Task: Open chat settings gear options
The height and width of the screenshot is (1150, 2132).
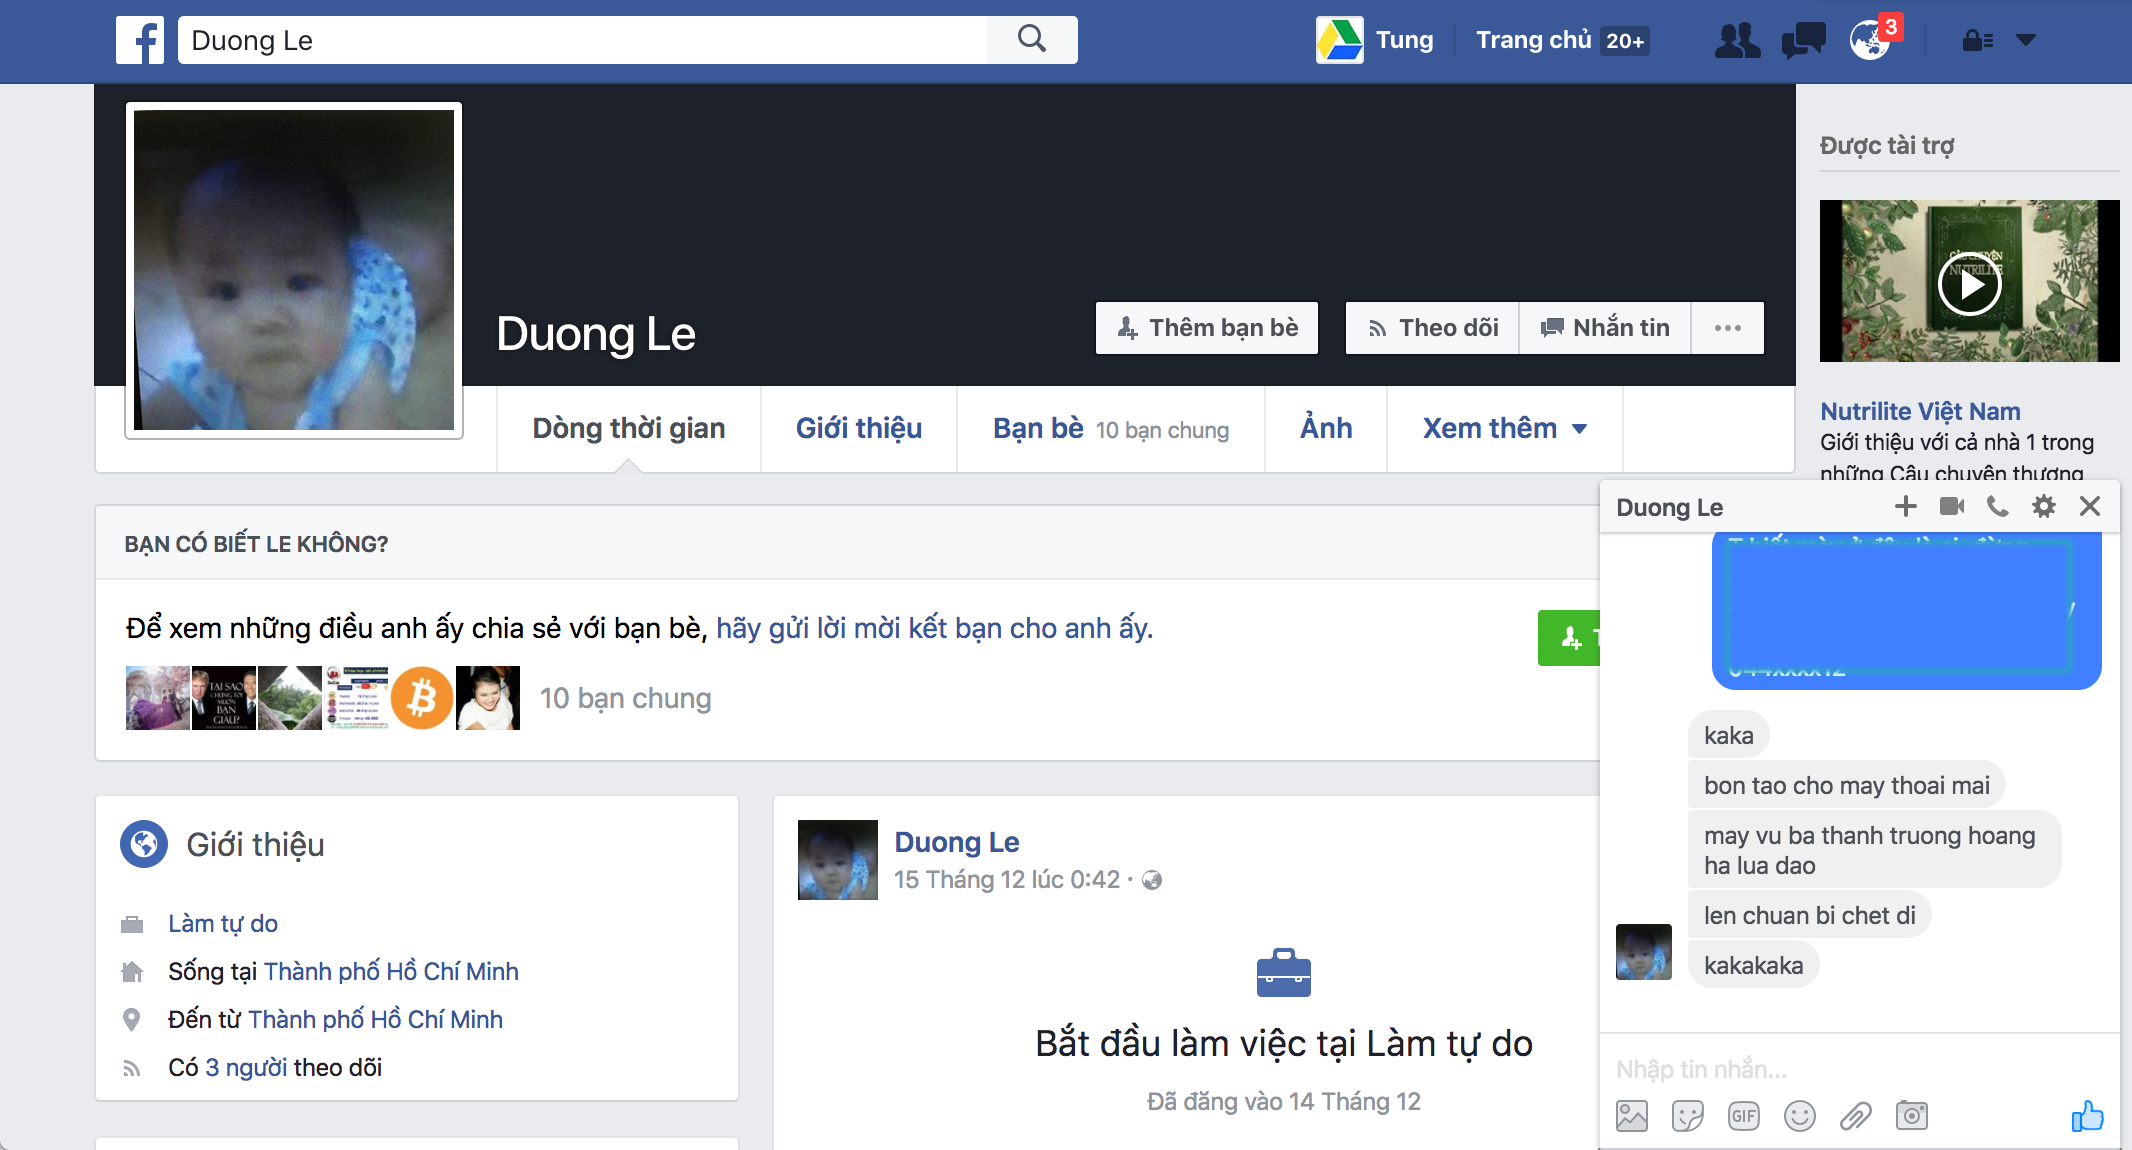Action: pyautogui.click(x=2043, y=506)
